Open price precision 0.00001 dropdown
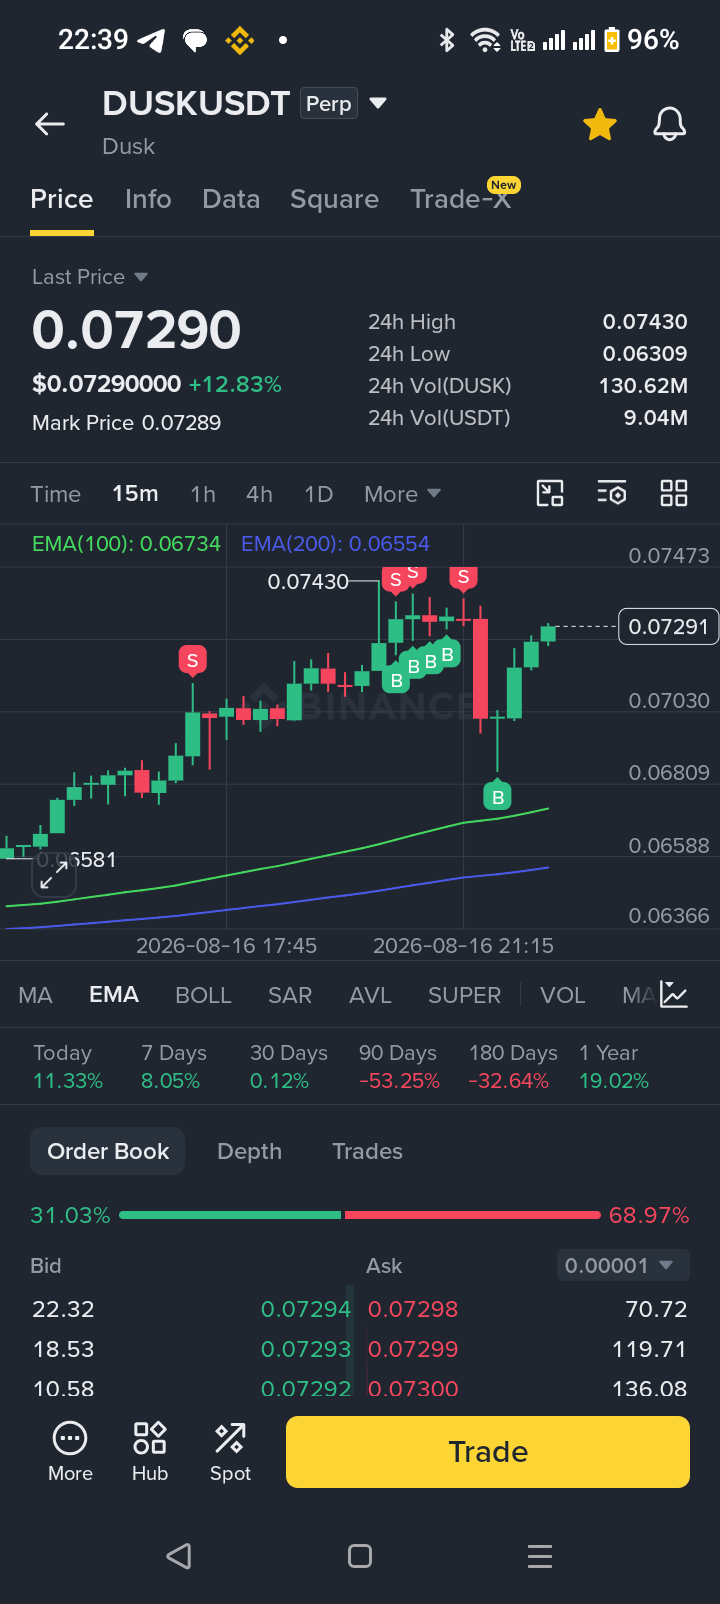This screenshot has width=720, height=1604. 622,1265
